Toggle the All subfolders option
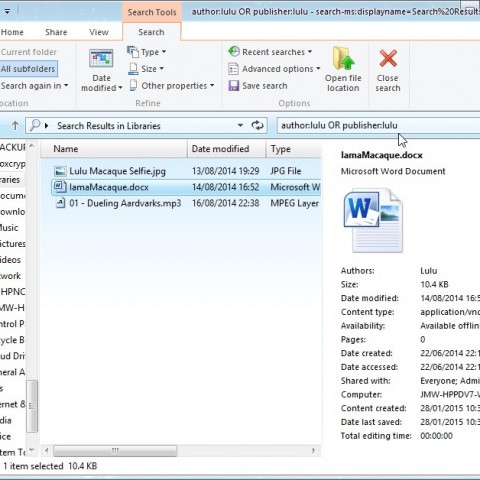 28,69
